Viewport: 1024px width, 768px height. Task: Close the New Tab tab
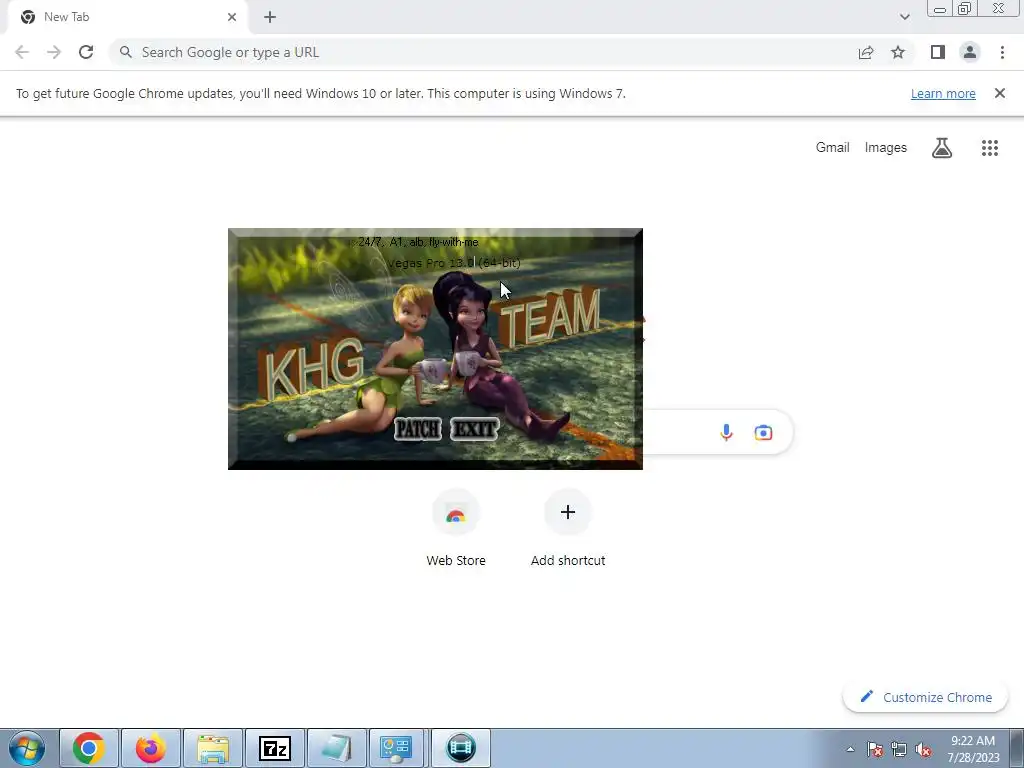pos(232,17)
